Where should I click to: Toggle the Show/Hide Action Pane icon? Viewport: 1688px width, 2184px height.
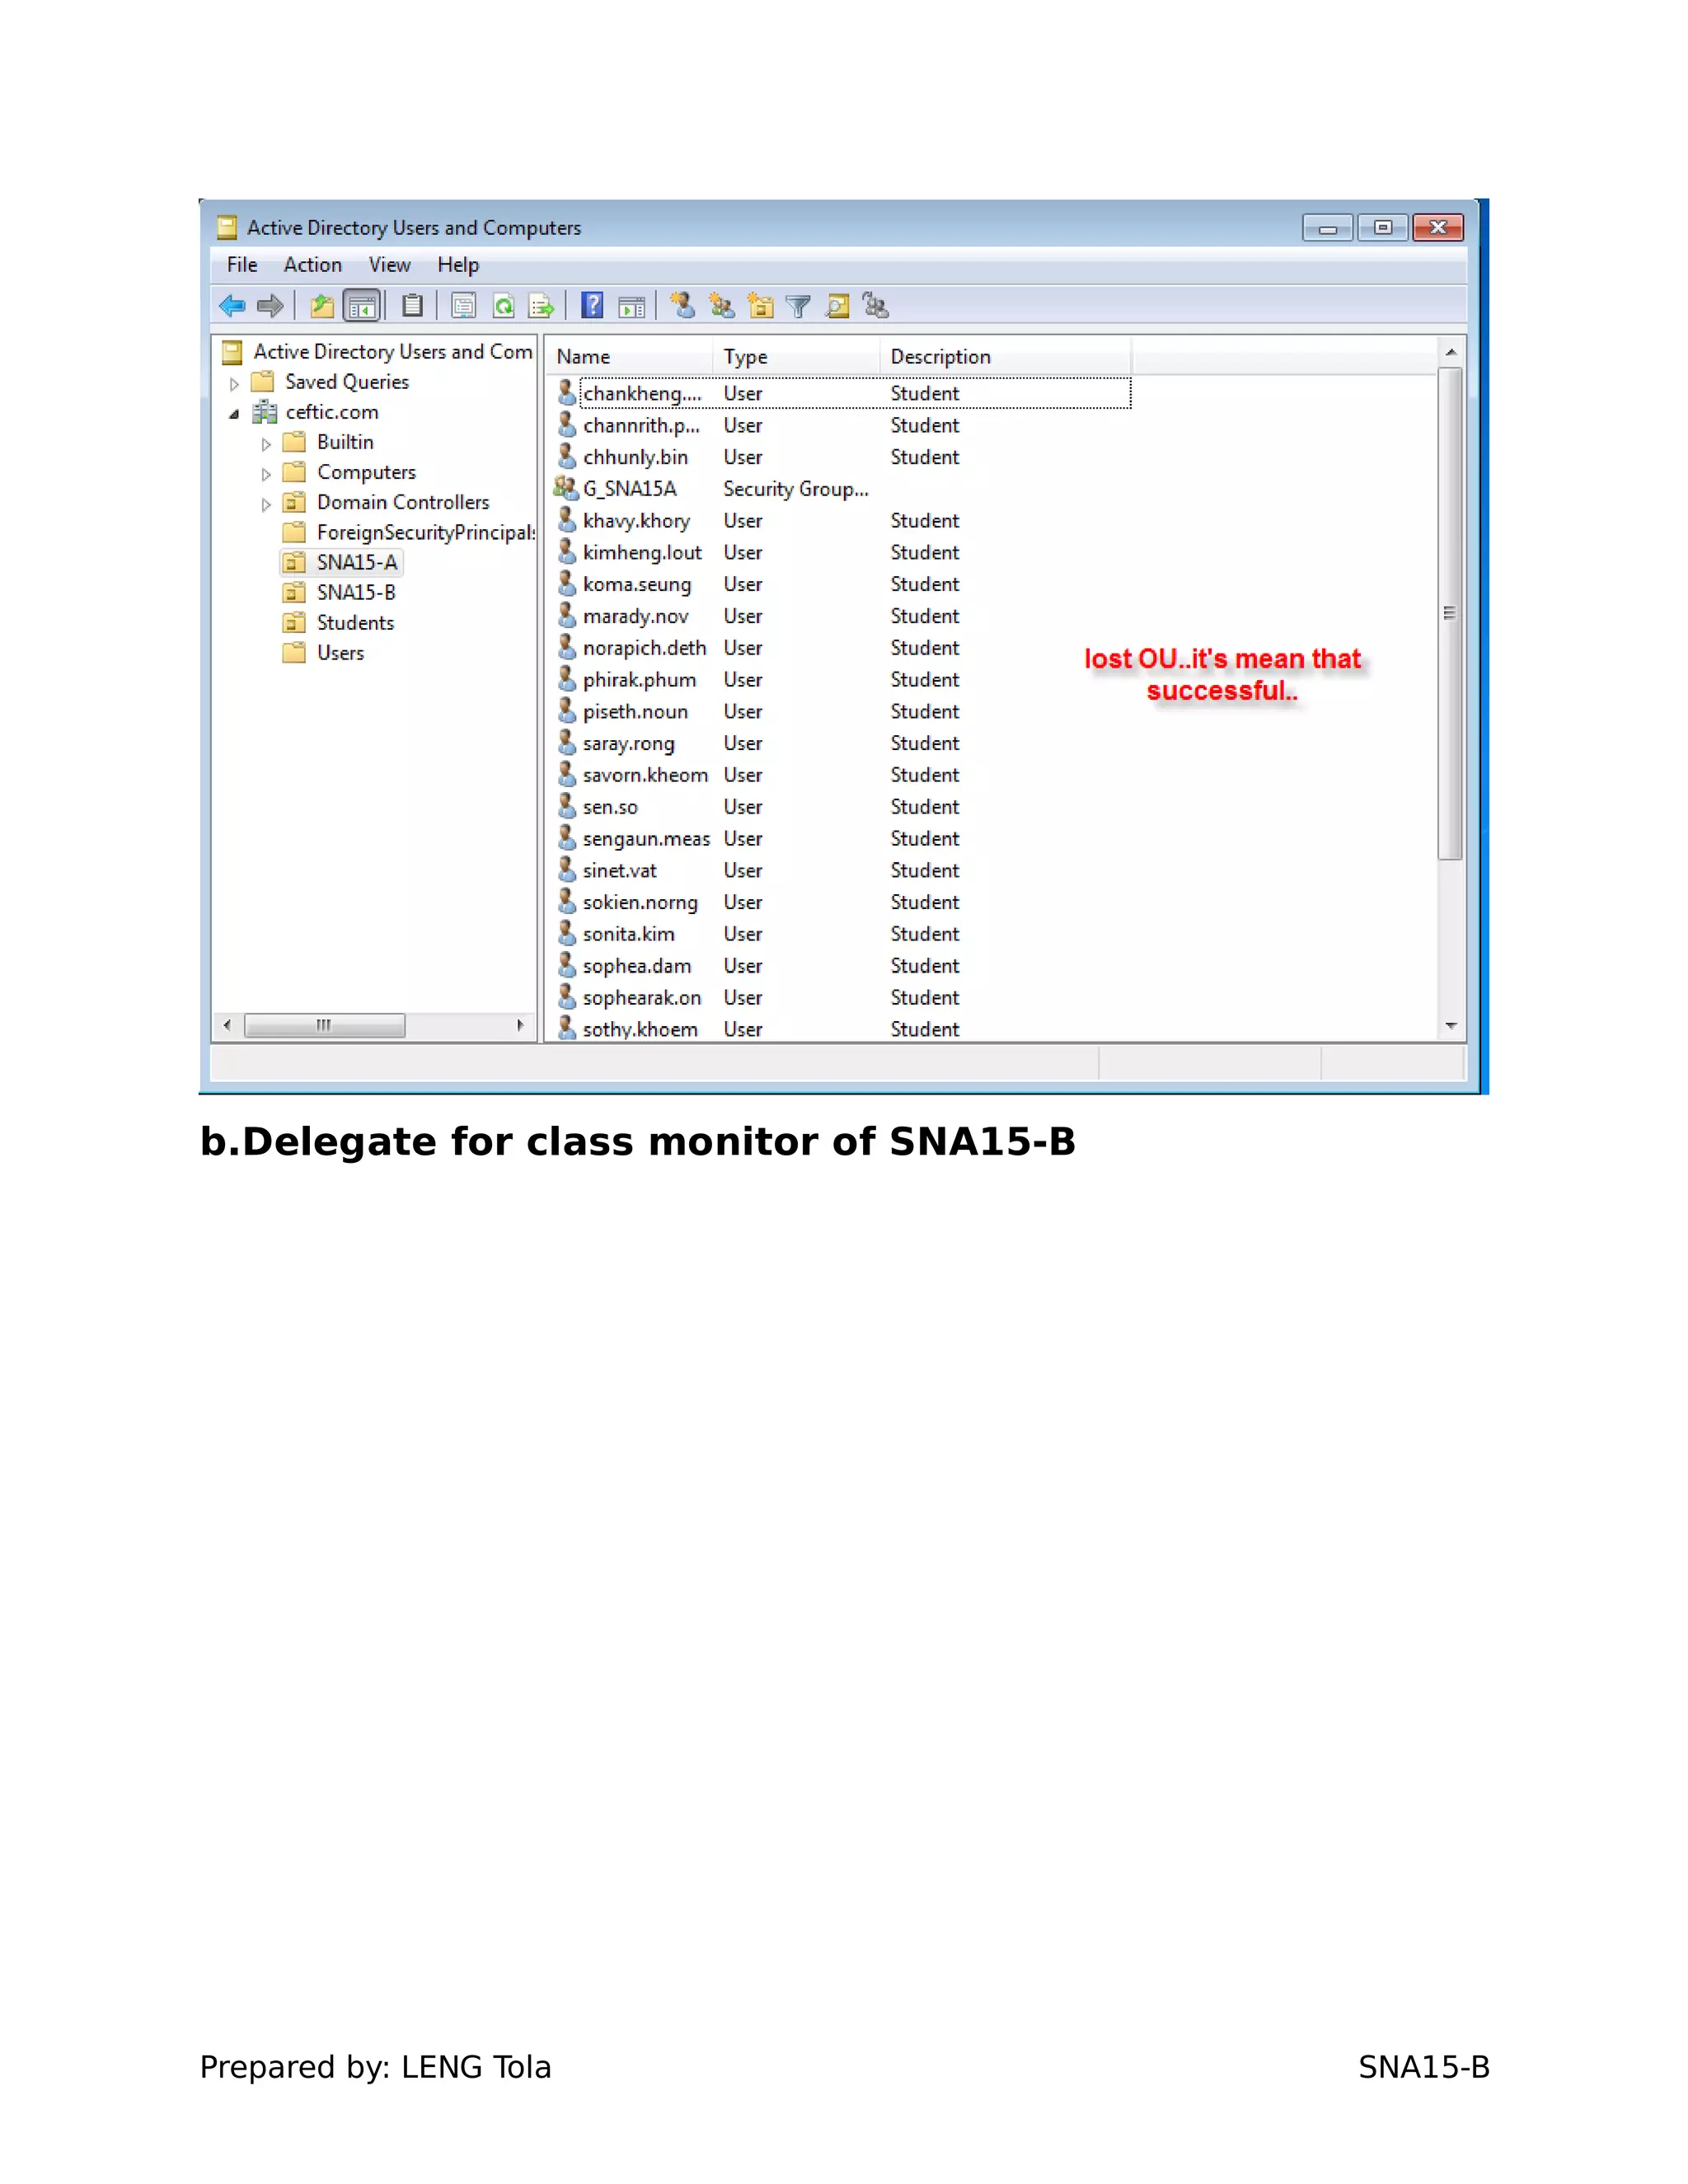(632, 307)
